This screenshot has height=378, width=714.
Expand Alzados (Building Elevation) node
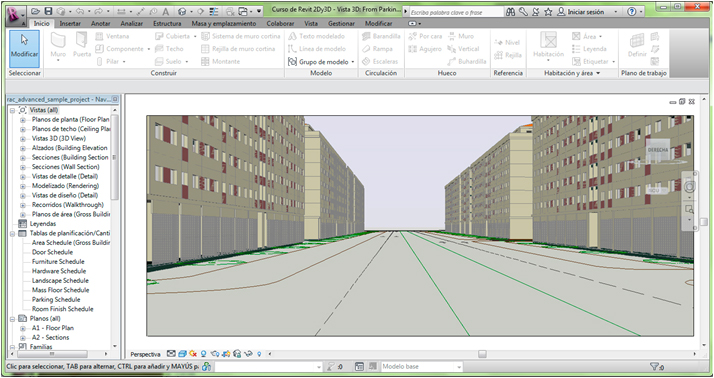[22, 148]
